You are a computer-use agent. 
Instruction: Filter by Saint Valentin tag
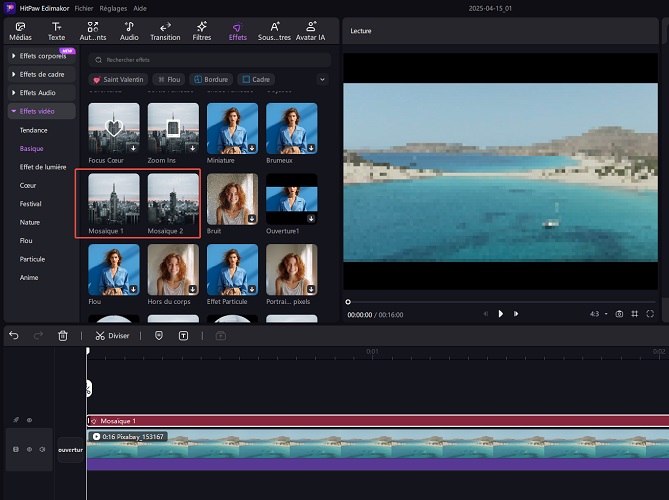click(x=118, y=79)
